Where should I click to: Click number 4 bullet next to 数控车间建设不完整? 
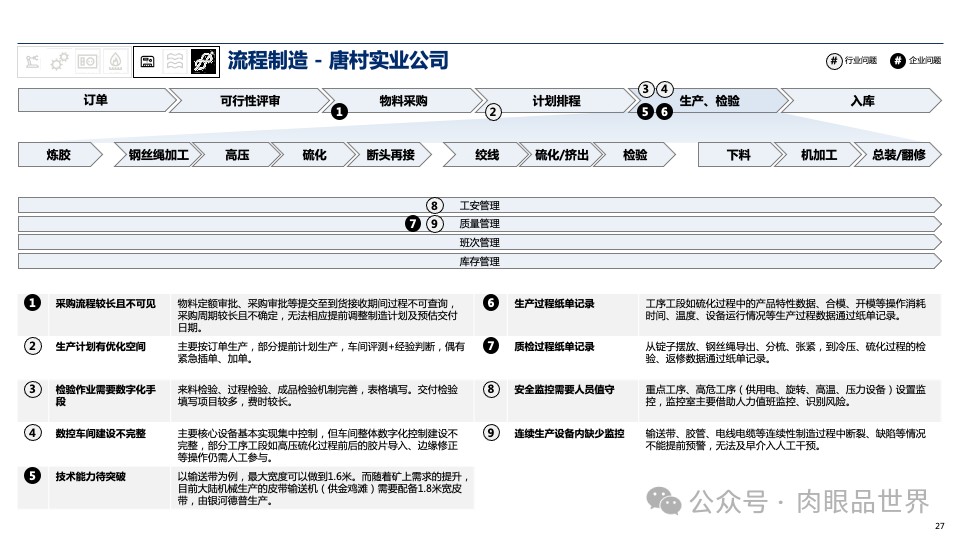[x=32, y=433]
